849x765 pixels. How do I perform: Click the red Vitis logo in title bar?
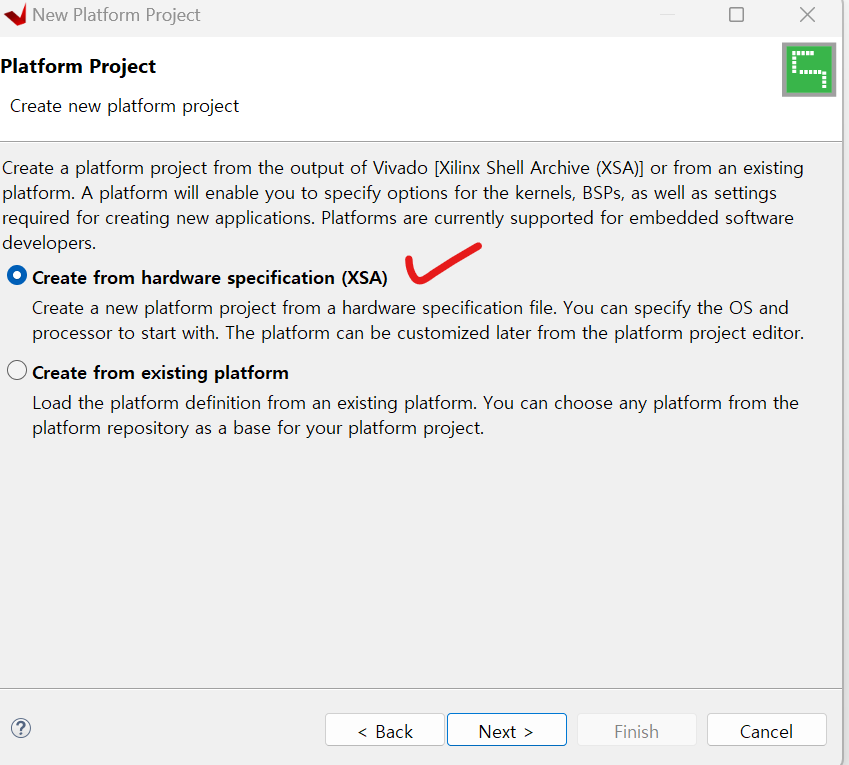16,15
